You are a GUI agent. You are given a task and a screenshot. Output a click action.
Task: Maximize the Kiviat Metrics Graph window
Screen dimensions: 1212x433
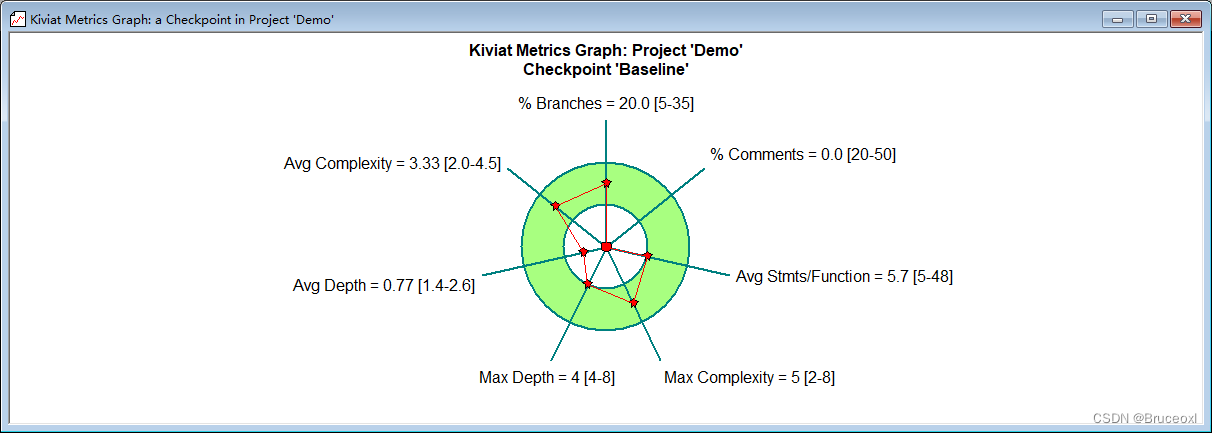pos(1151,18)
